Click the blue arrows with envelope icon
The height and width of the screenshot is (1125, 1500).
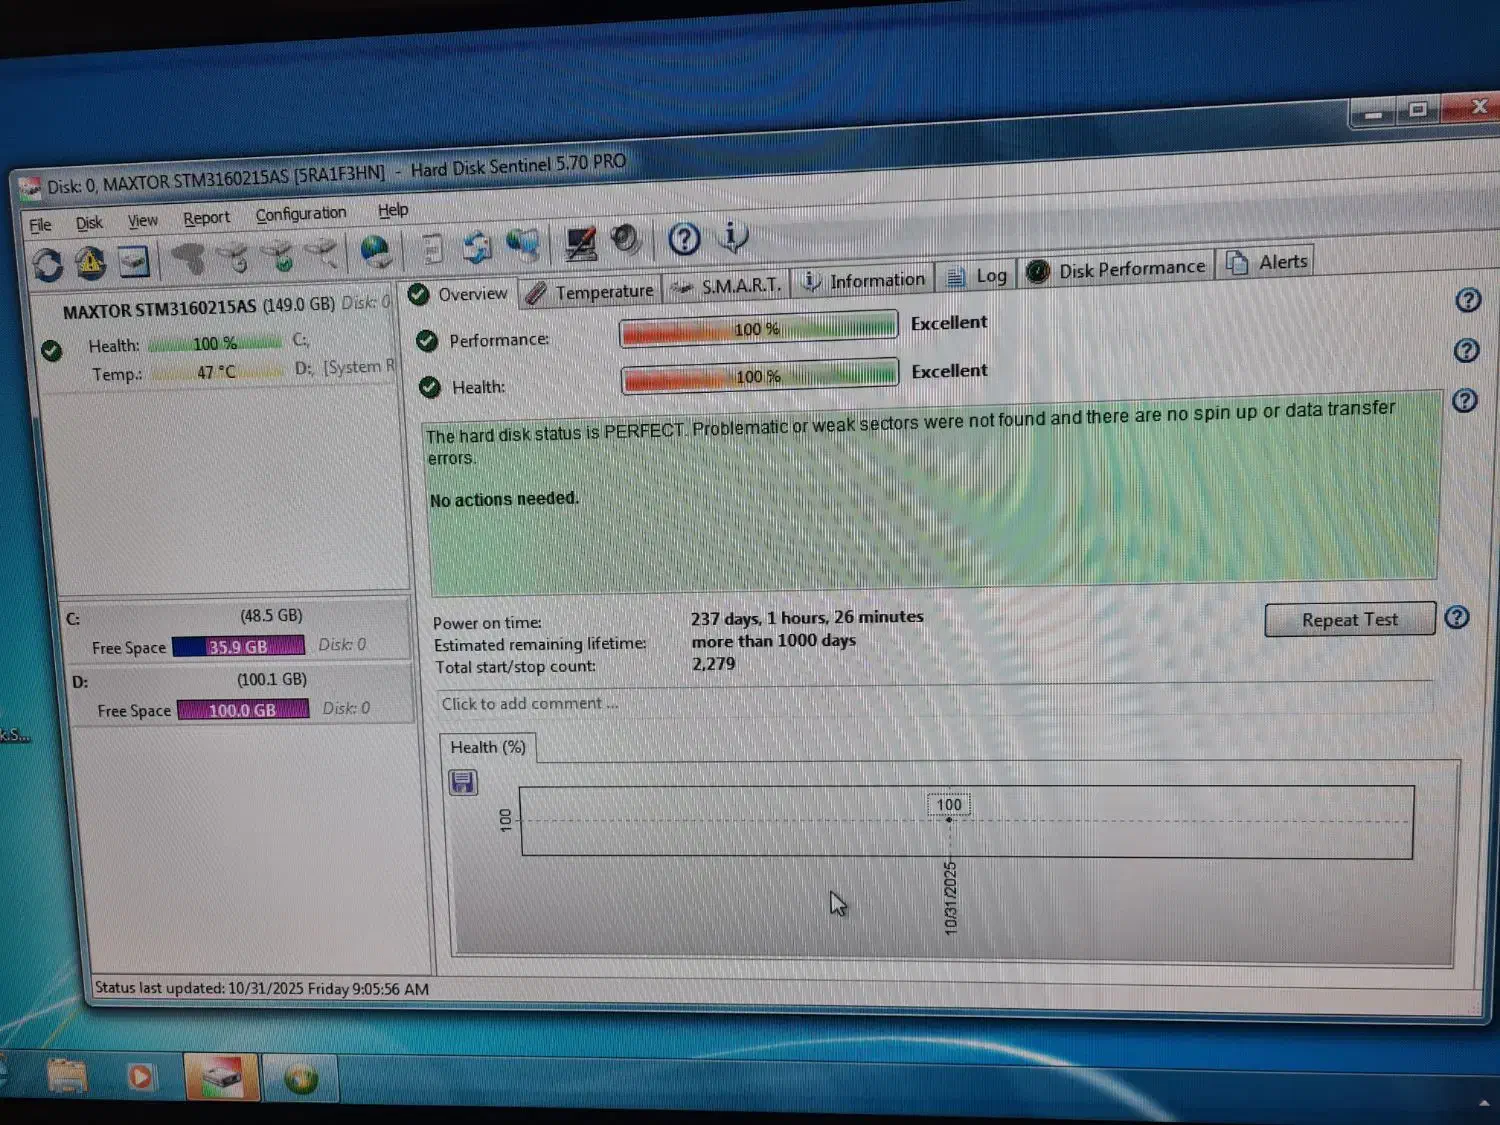(477, 247)
